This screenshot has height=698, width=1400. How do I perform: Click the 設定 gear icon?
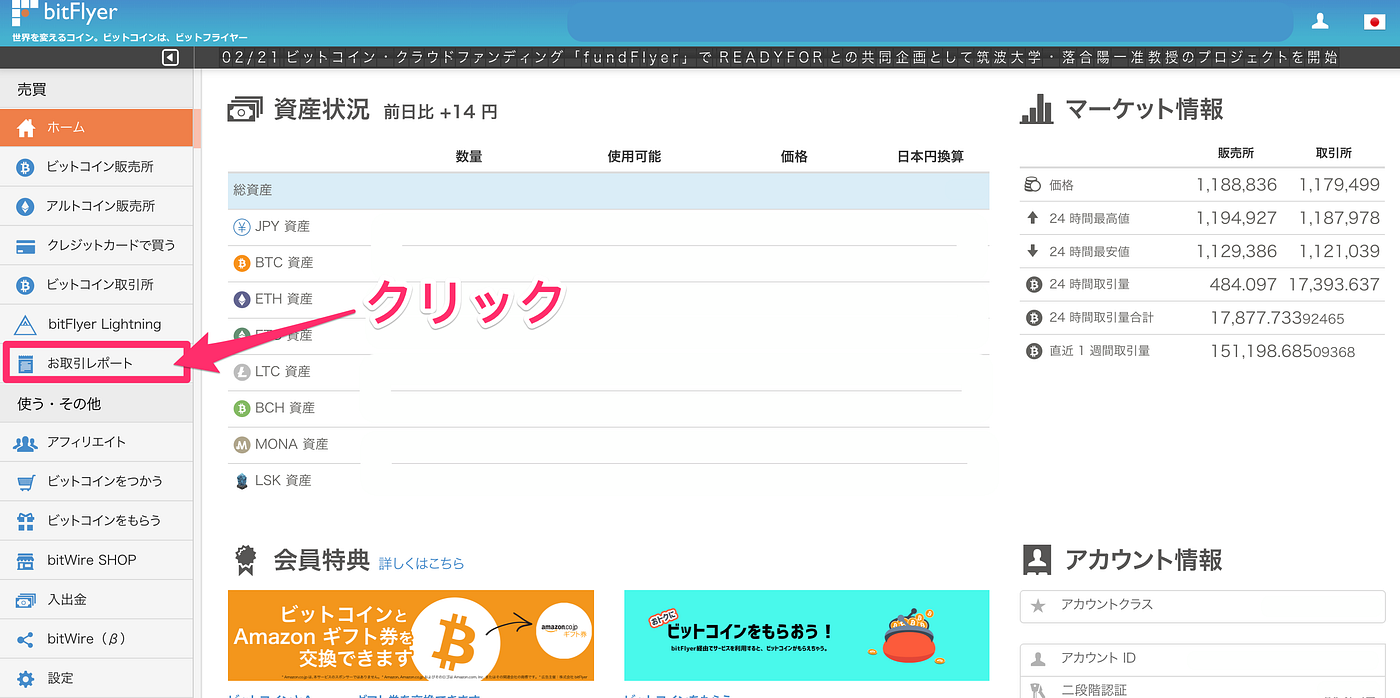pyautogui.click(x=26, y=678)
